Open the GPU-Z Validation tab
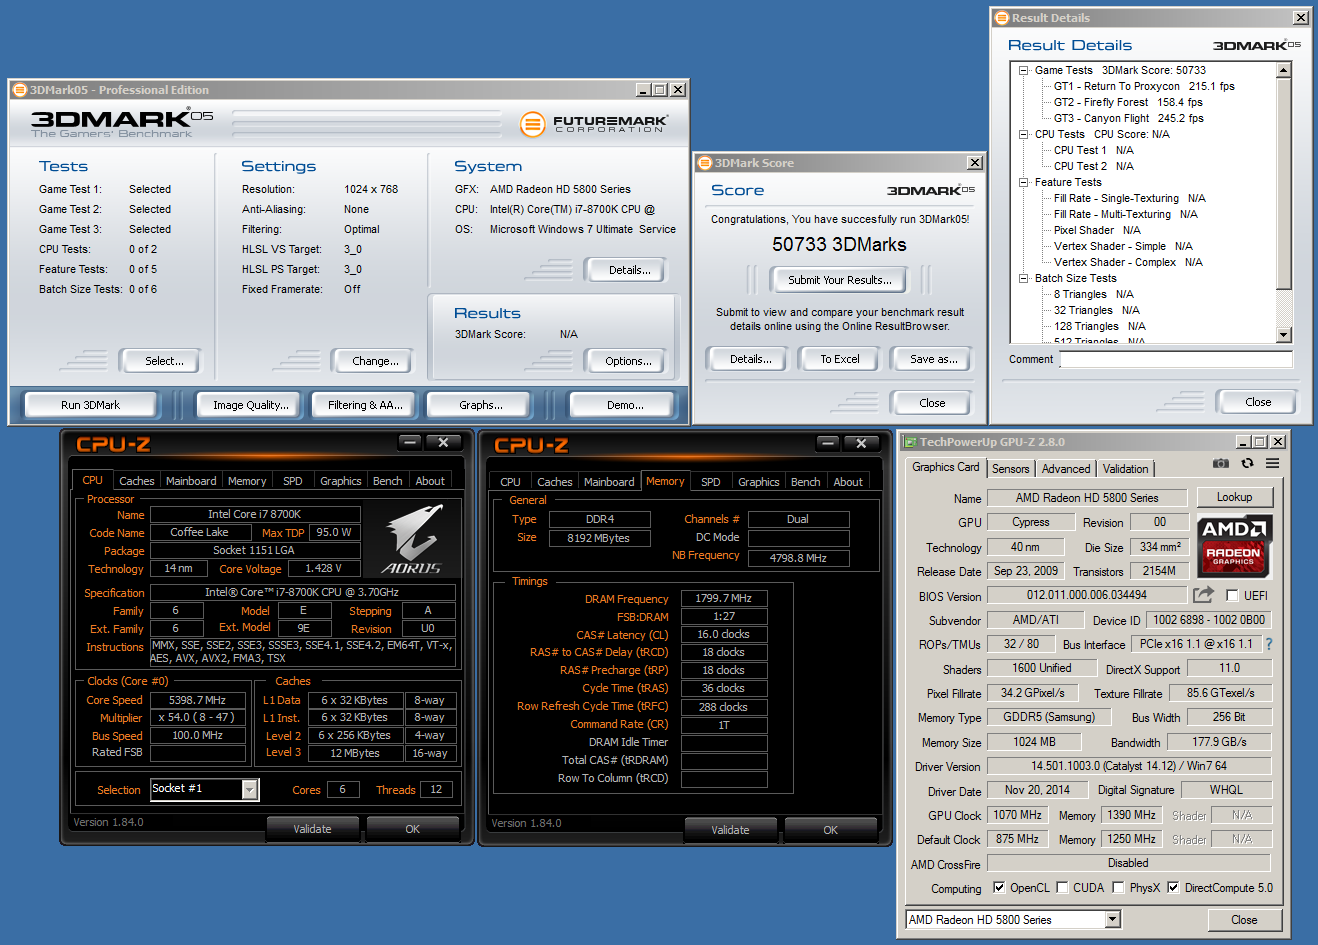Image resolution: width=1318 pixels, height=945 pixels. (x=1126, y=469)
